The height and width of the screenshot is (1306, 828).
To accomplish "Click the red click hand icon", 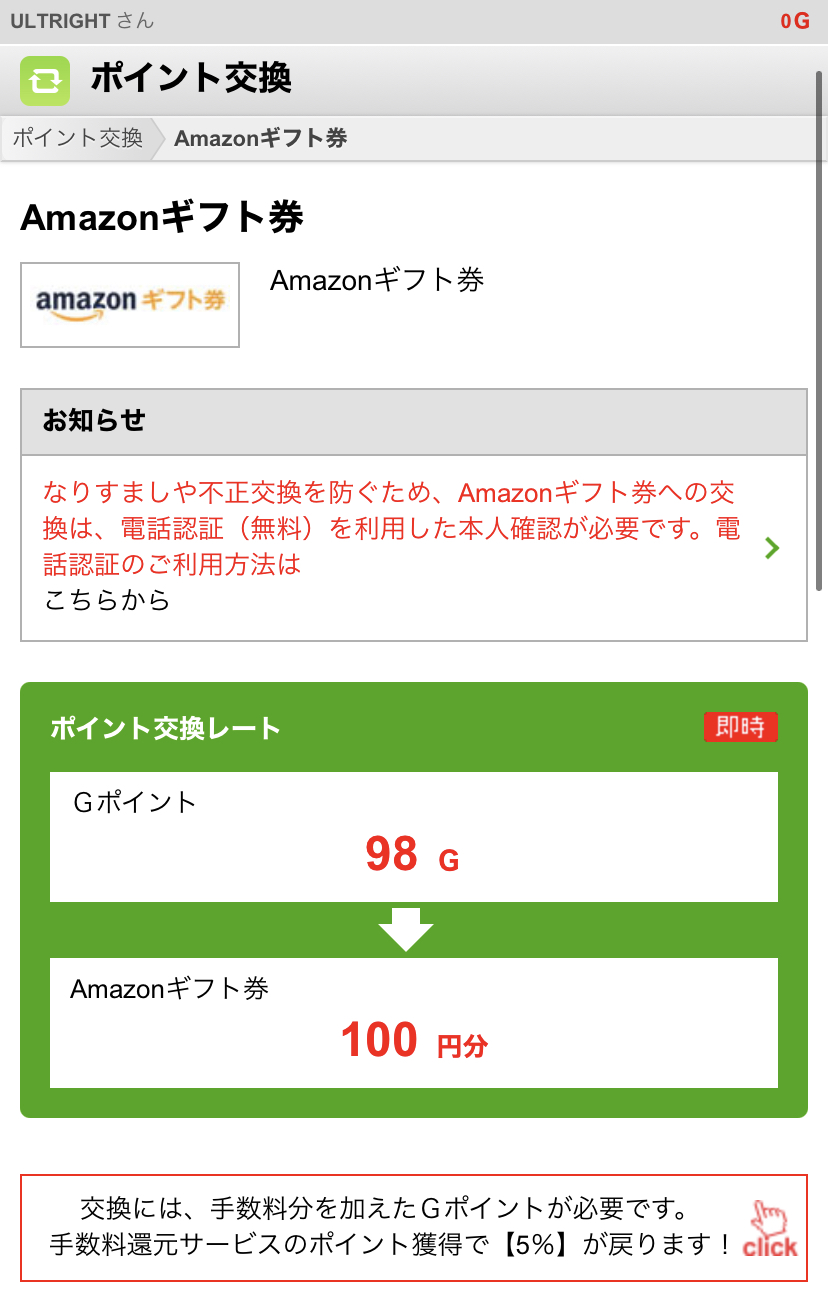I will tap(770, 1229).
